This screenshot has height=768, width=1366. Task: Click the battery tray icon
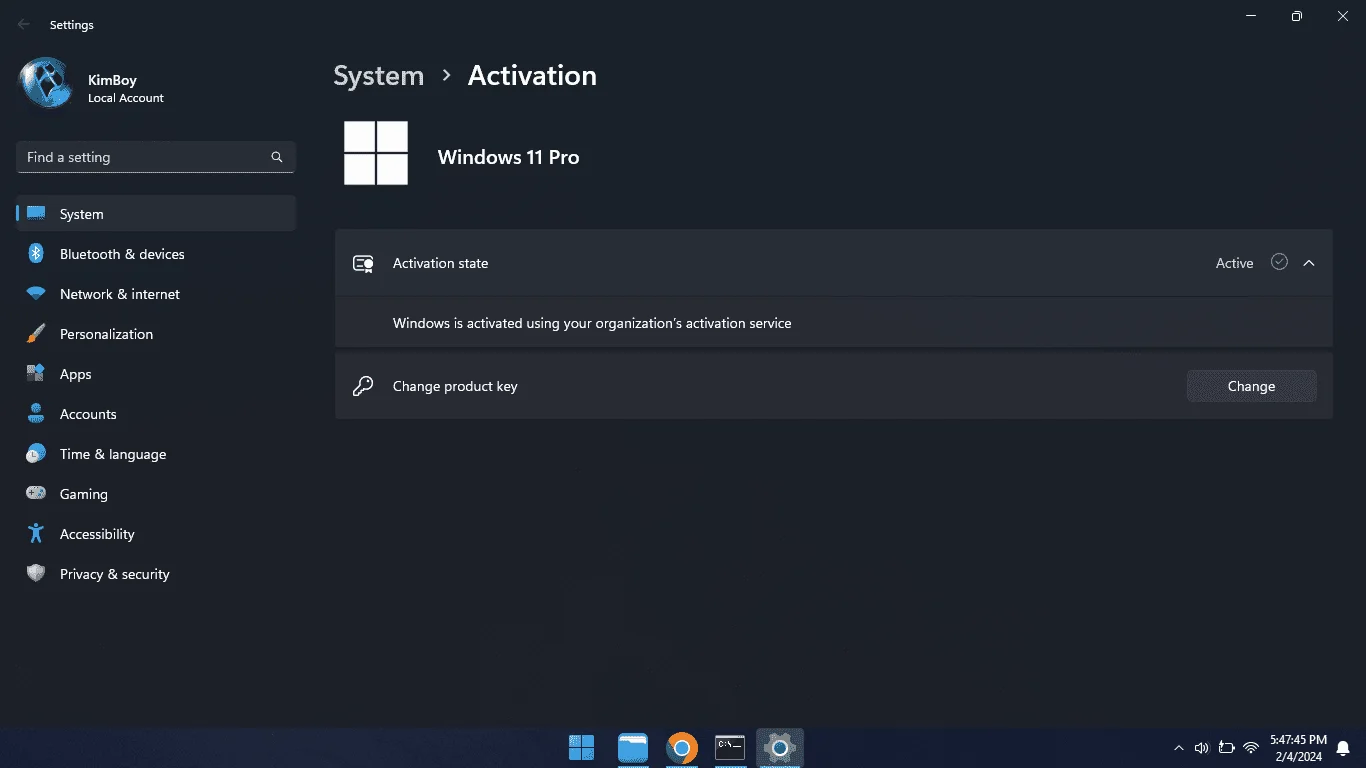coord(1226,747)
